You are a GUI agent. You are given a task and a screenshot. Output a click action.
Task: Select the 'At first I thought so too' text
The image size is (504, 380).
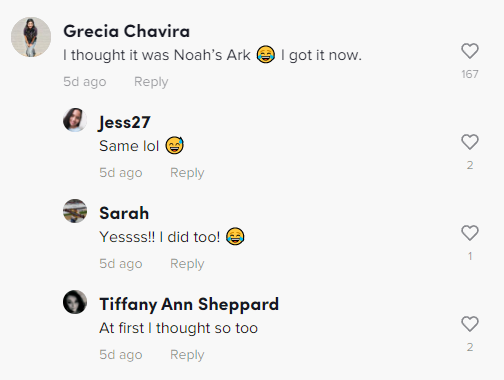coord(179,328)
